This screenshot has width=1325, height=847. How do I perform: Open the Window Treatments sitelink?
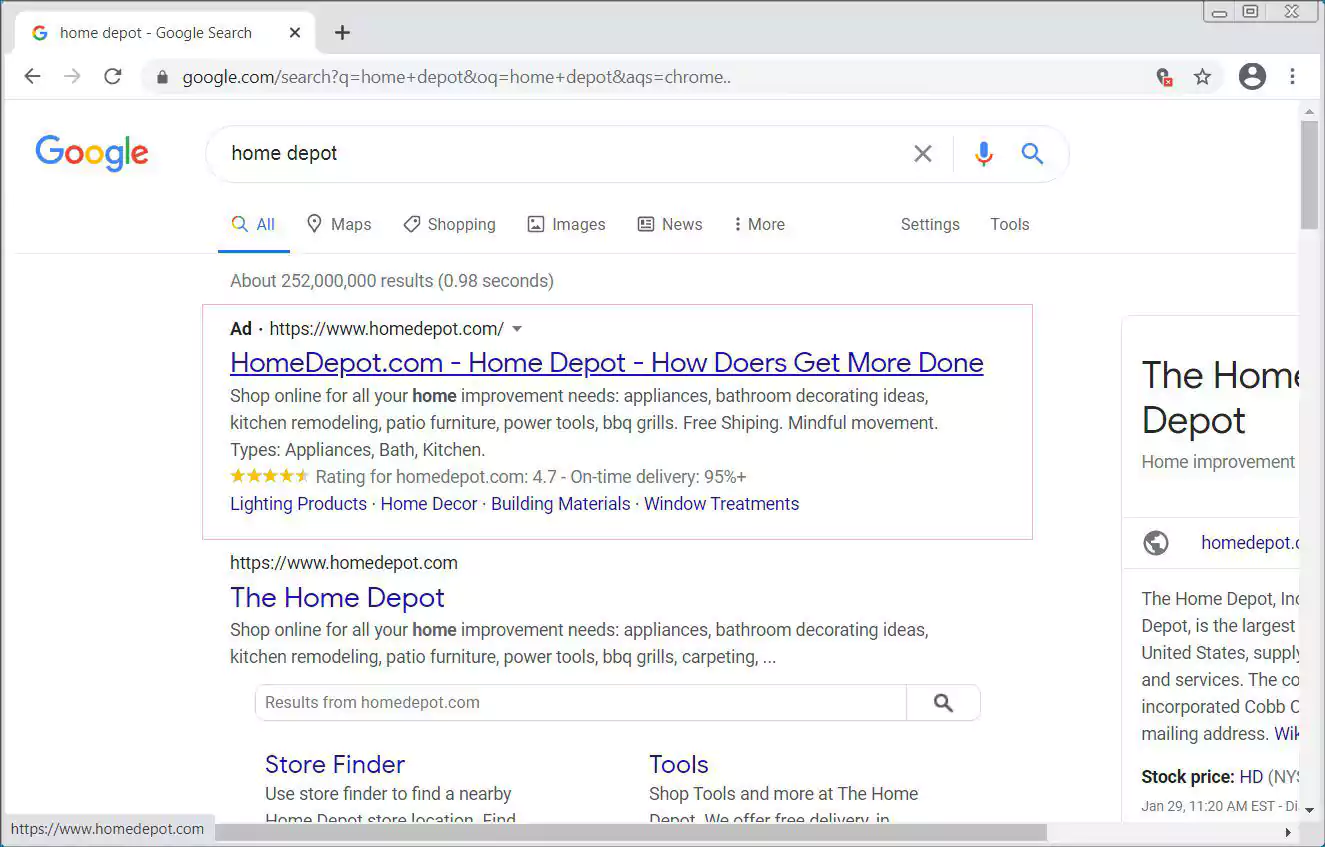[721, 504]
